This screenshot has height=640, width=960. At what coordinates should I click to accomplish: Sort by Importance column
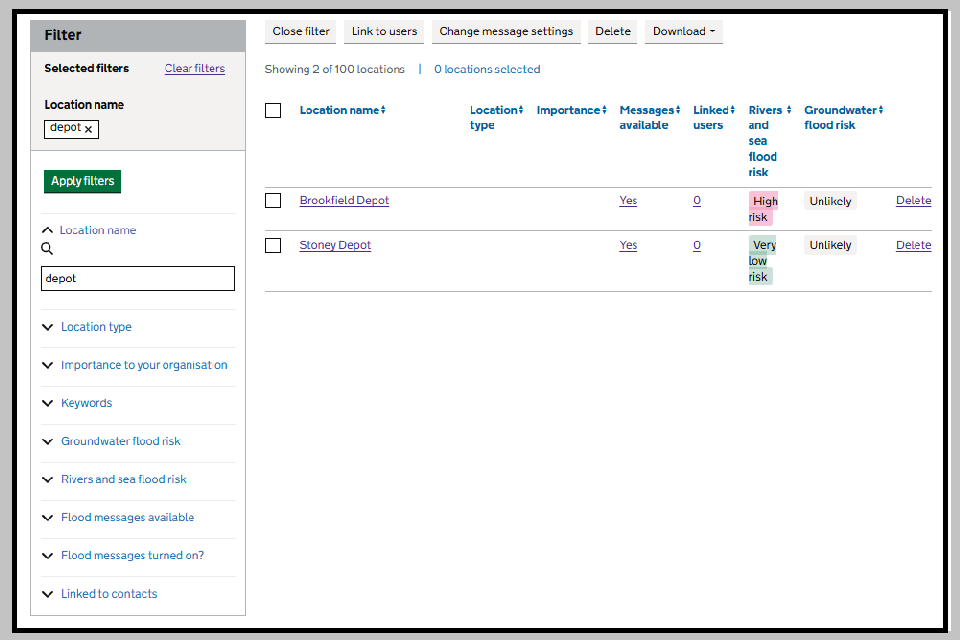click(571, 110)
